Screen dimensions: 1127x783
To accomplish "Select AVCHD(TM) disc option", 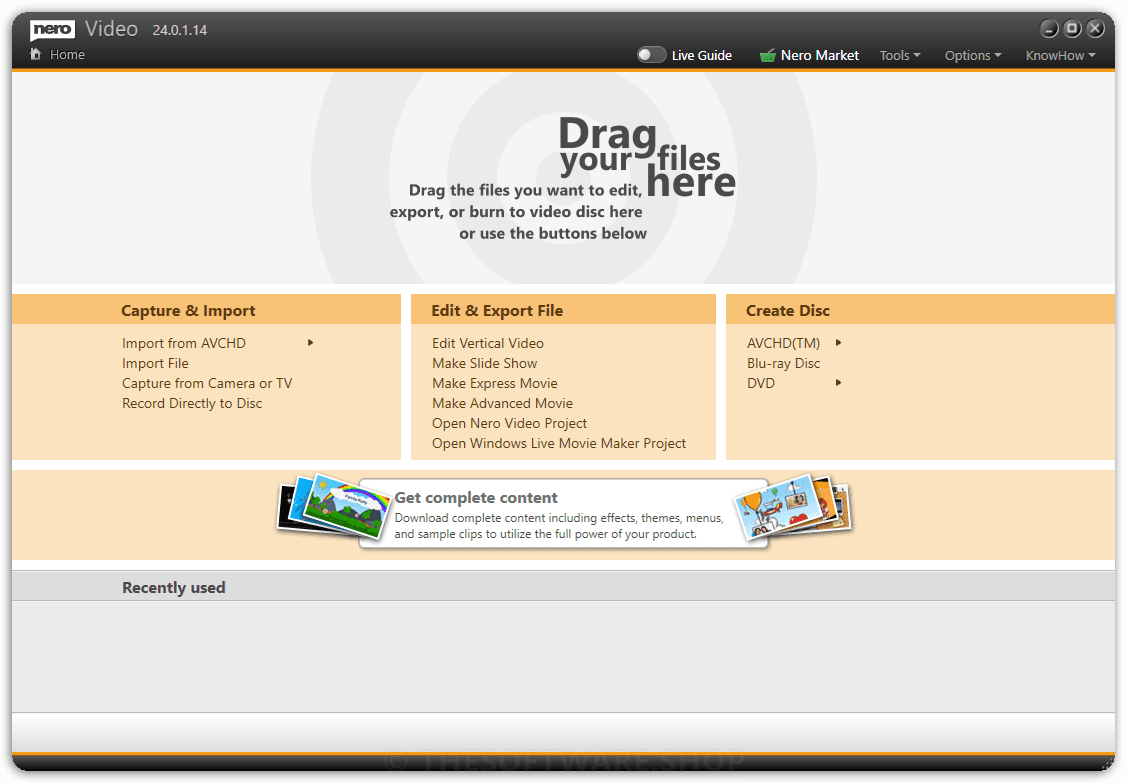I will point(783,343).
